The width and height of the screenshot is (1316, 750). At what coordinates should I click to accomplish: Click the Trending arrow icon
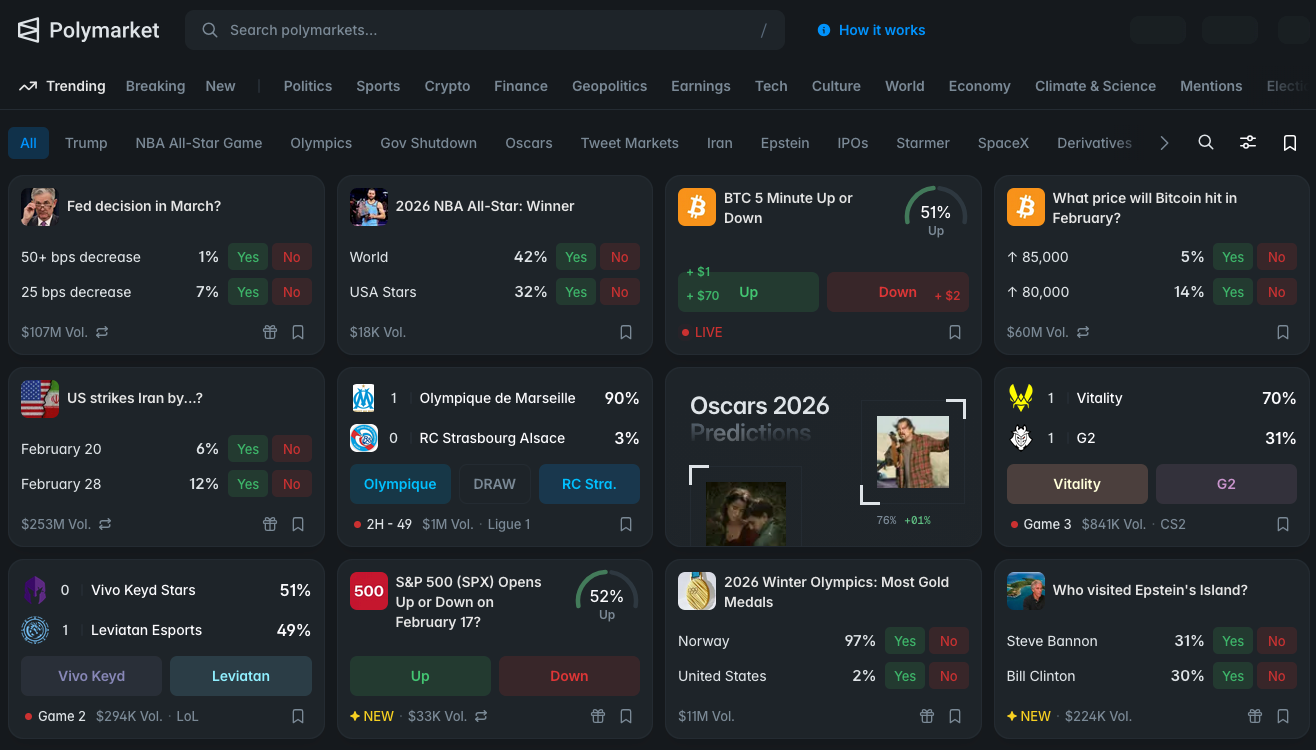click(28, 86)
